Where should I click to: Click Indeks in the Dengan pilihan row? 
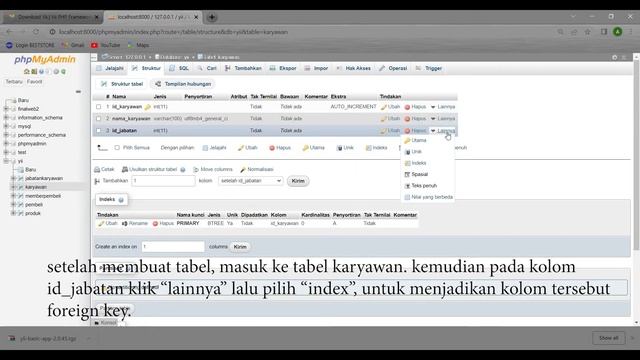tap(377, 148)
